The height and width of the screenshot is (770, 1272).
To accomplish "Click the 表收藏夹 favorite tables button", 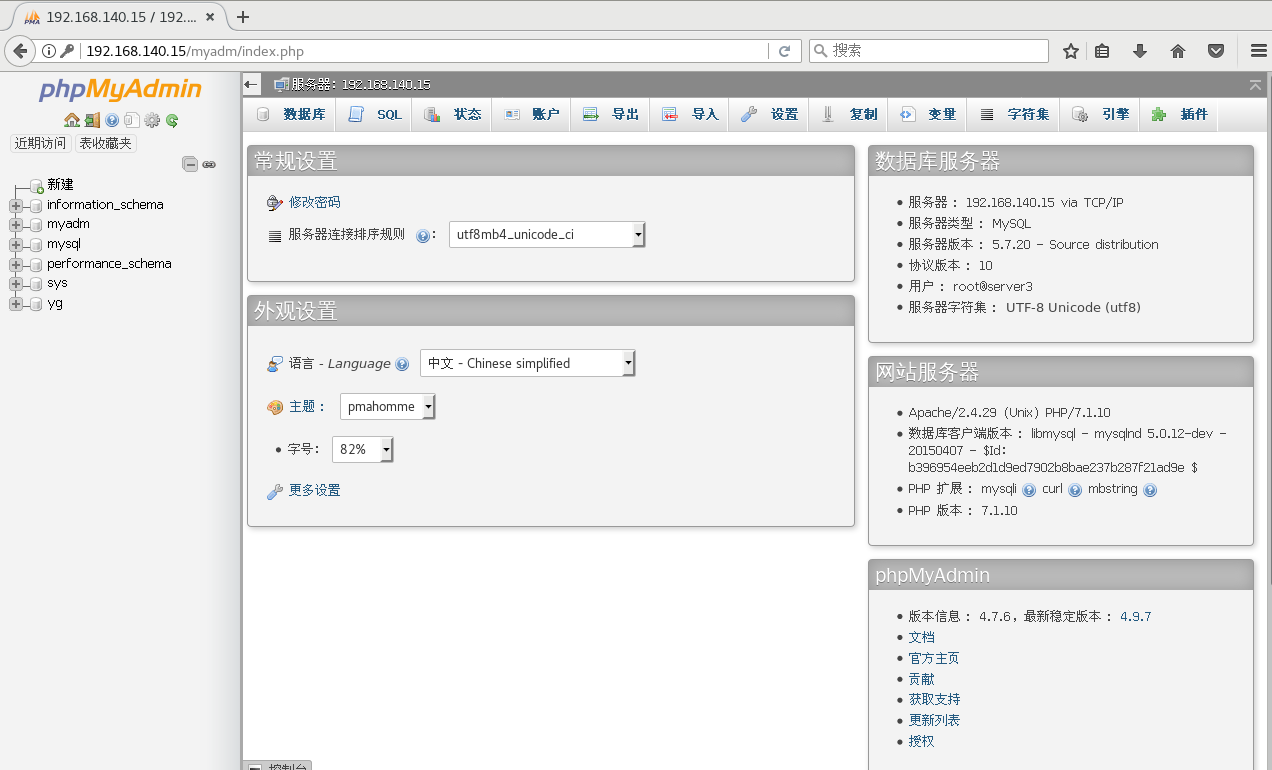I will click(105, 143).
